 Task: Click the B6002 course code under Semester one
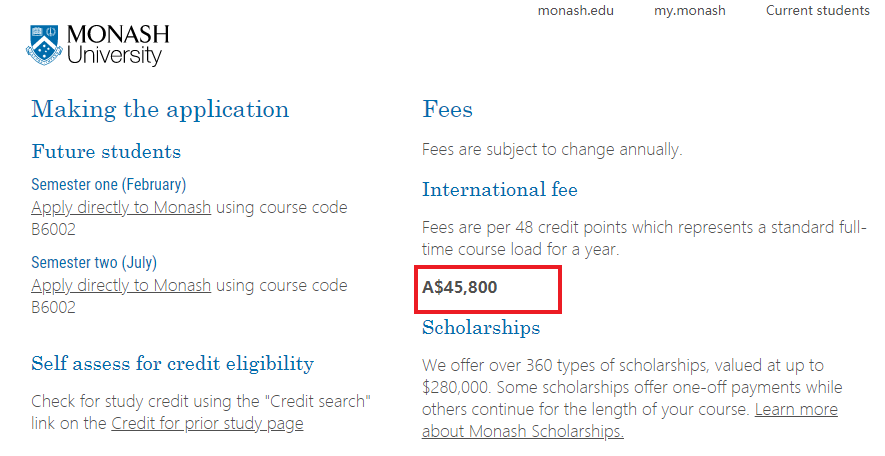54,230
